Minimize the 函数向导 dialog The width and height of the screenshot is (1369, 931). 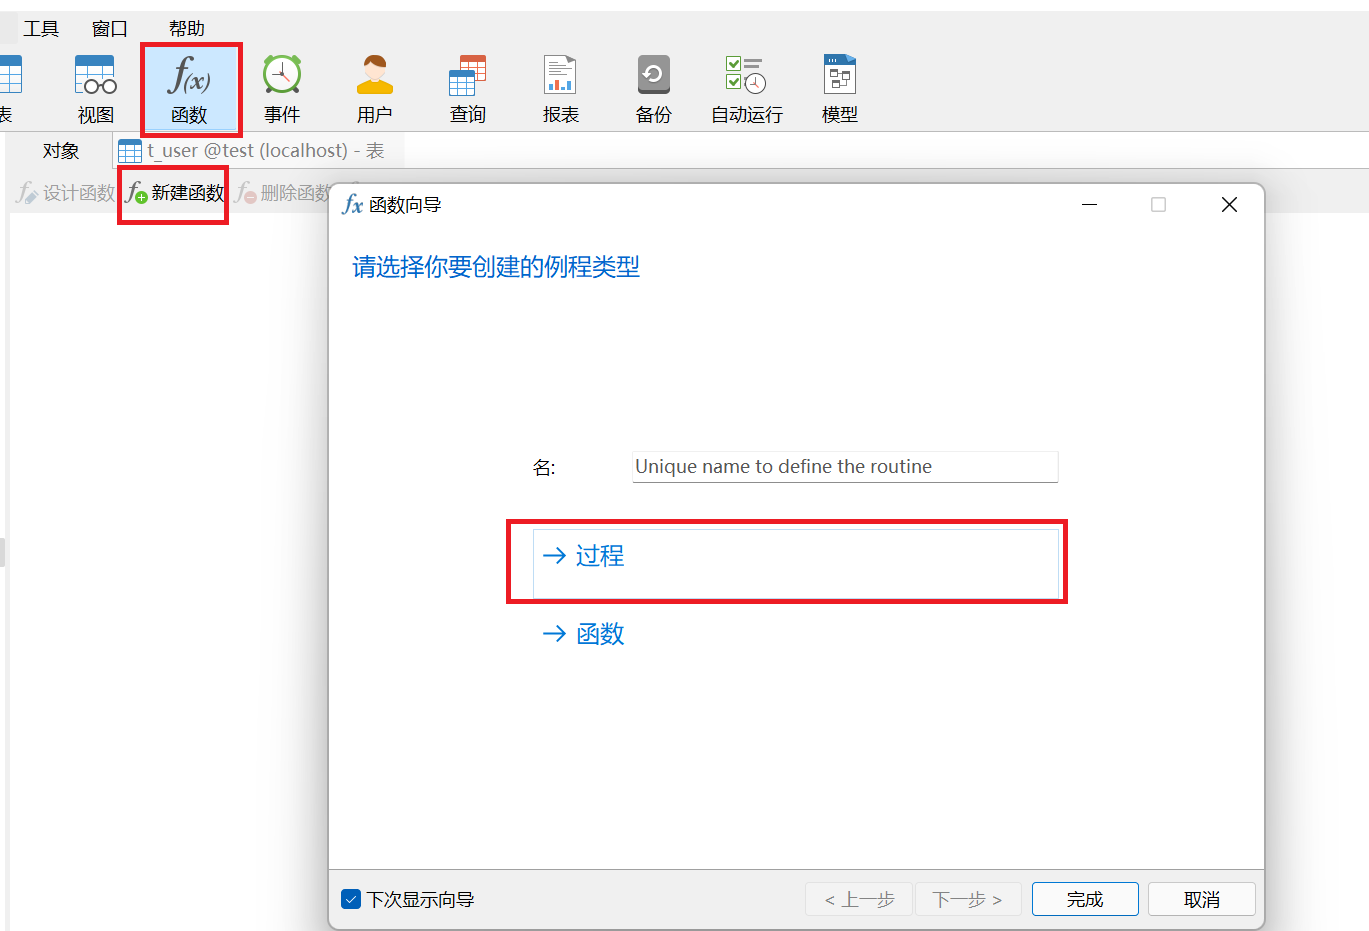(x=1090, y=205)
